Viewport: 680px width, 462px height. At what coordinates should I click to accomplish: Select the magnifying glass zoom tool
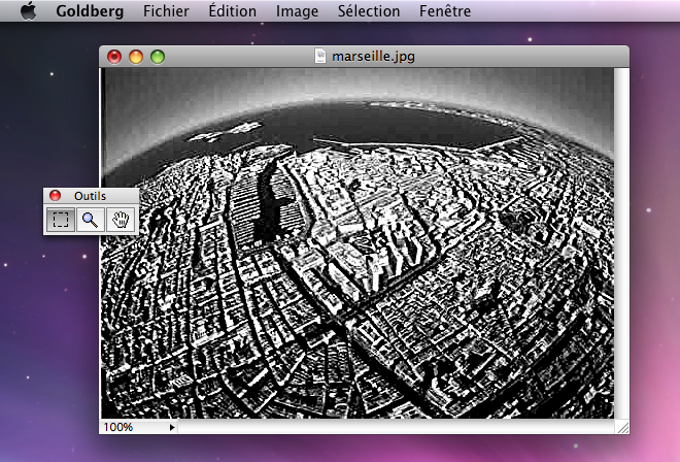90,220
